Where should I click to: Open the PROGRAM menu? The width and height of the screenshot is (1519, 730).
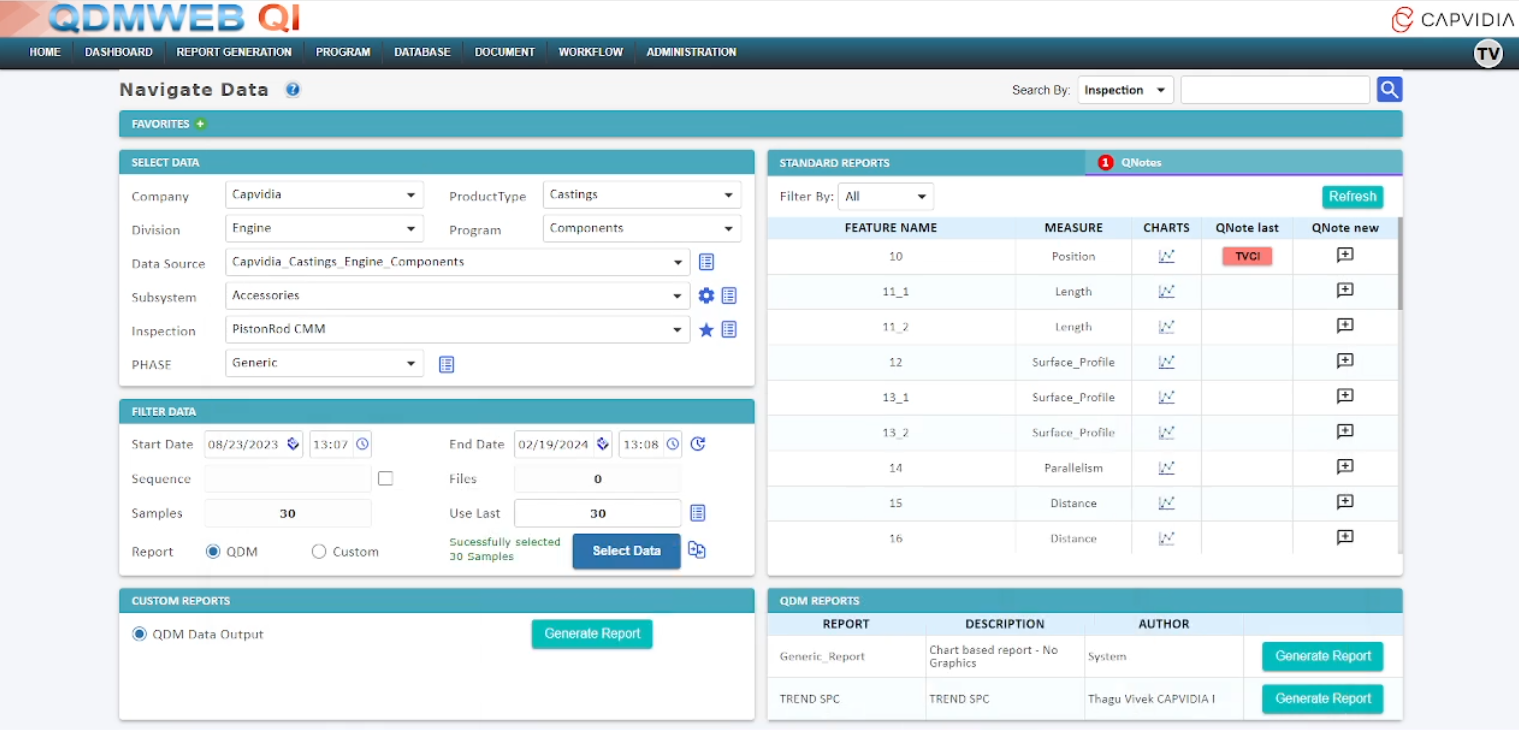click(343, 52)
